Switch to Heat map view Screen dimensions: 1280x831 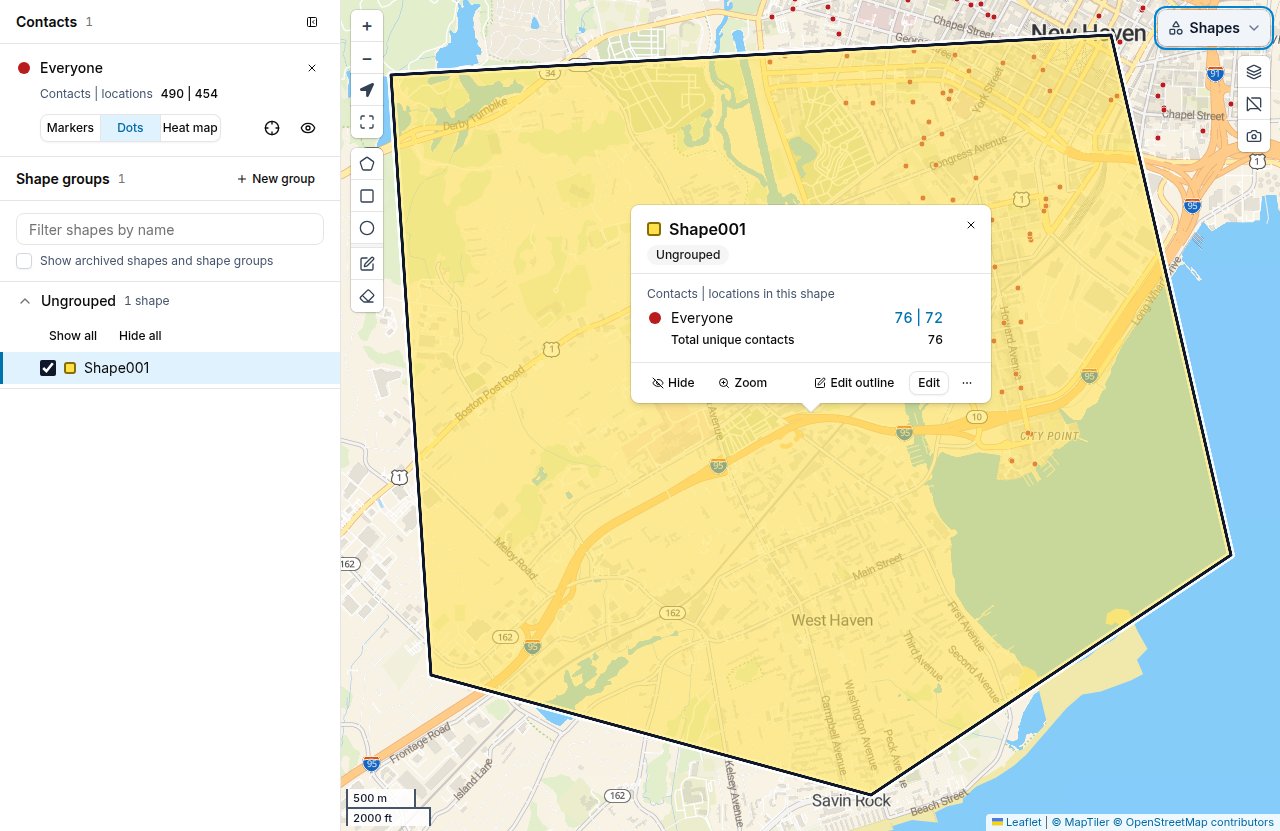(190, 128)
